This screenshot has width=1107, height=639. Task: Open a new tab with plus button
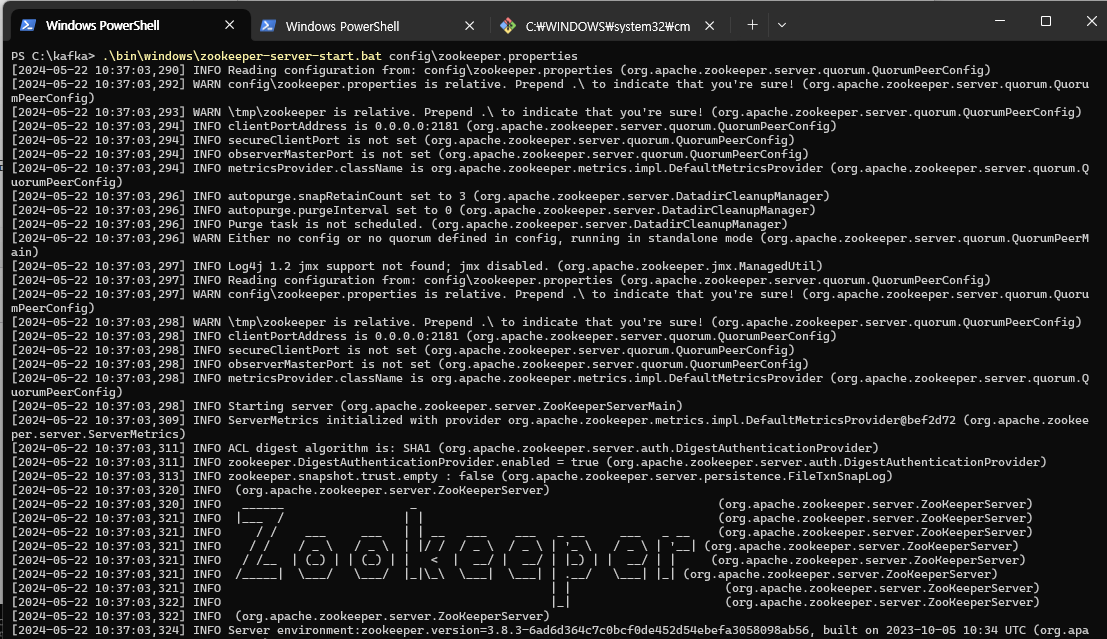tap(753, 25)
